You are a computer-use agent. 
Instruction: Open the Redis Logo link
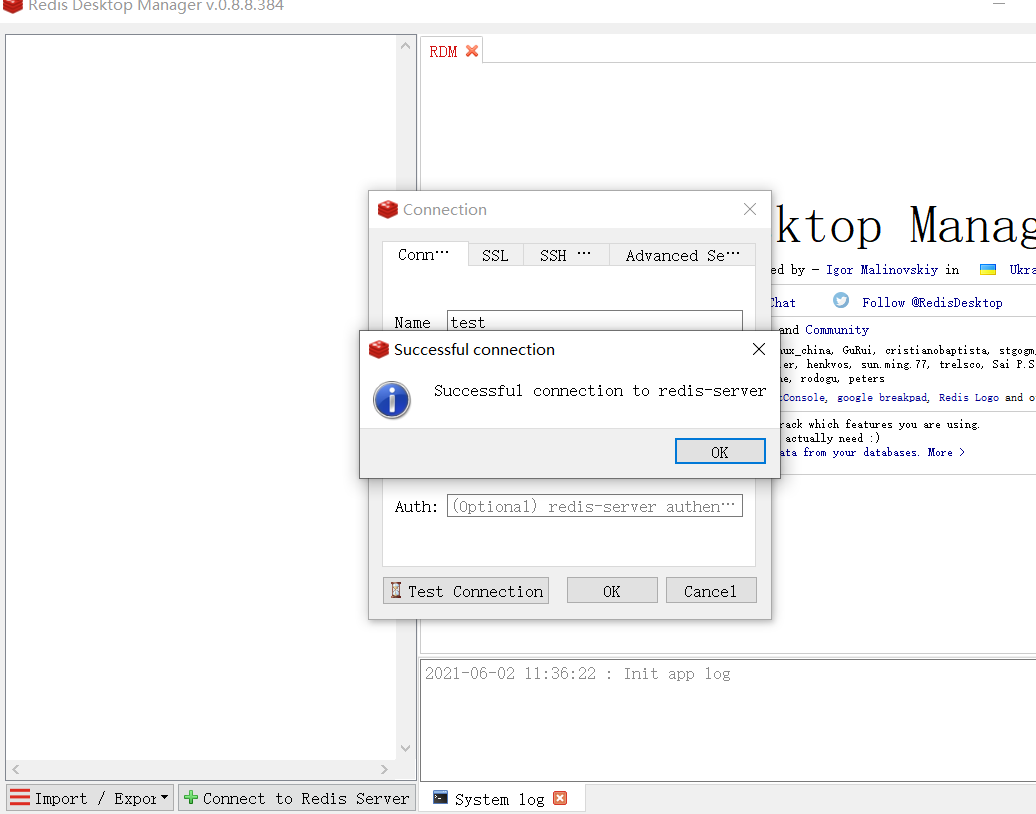click(x=969, y=397)
